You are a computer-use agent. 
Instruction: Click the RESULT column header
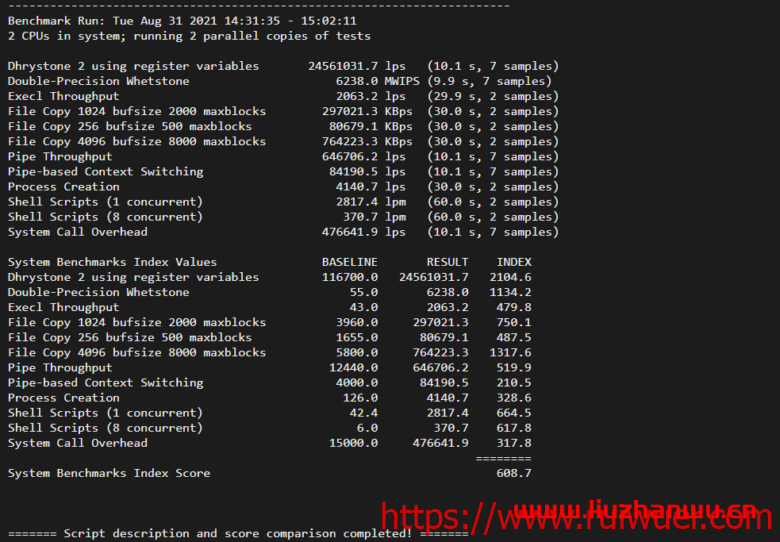pos(447,262)
